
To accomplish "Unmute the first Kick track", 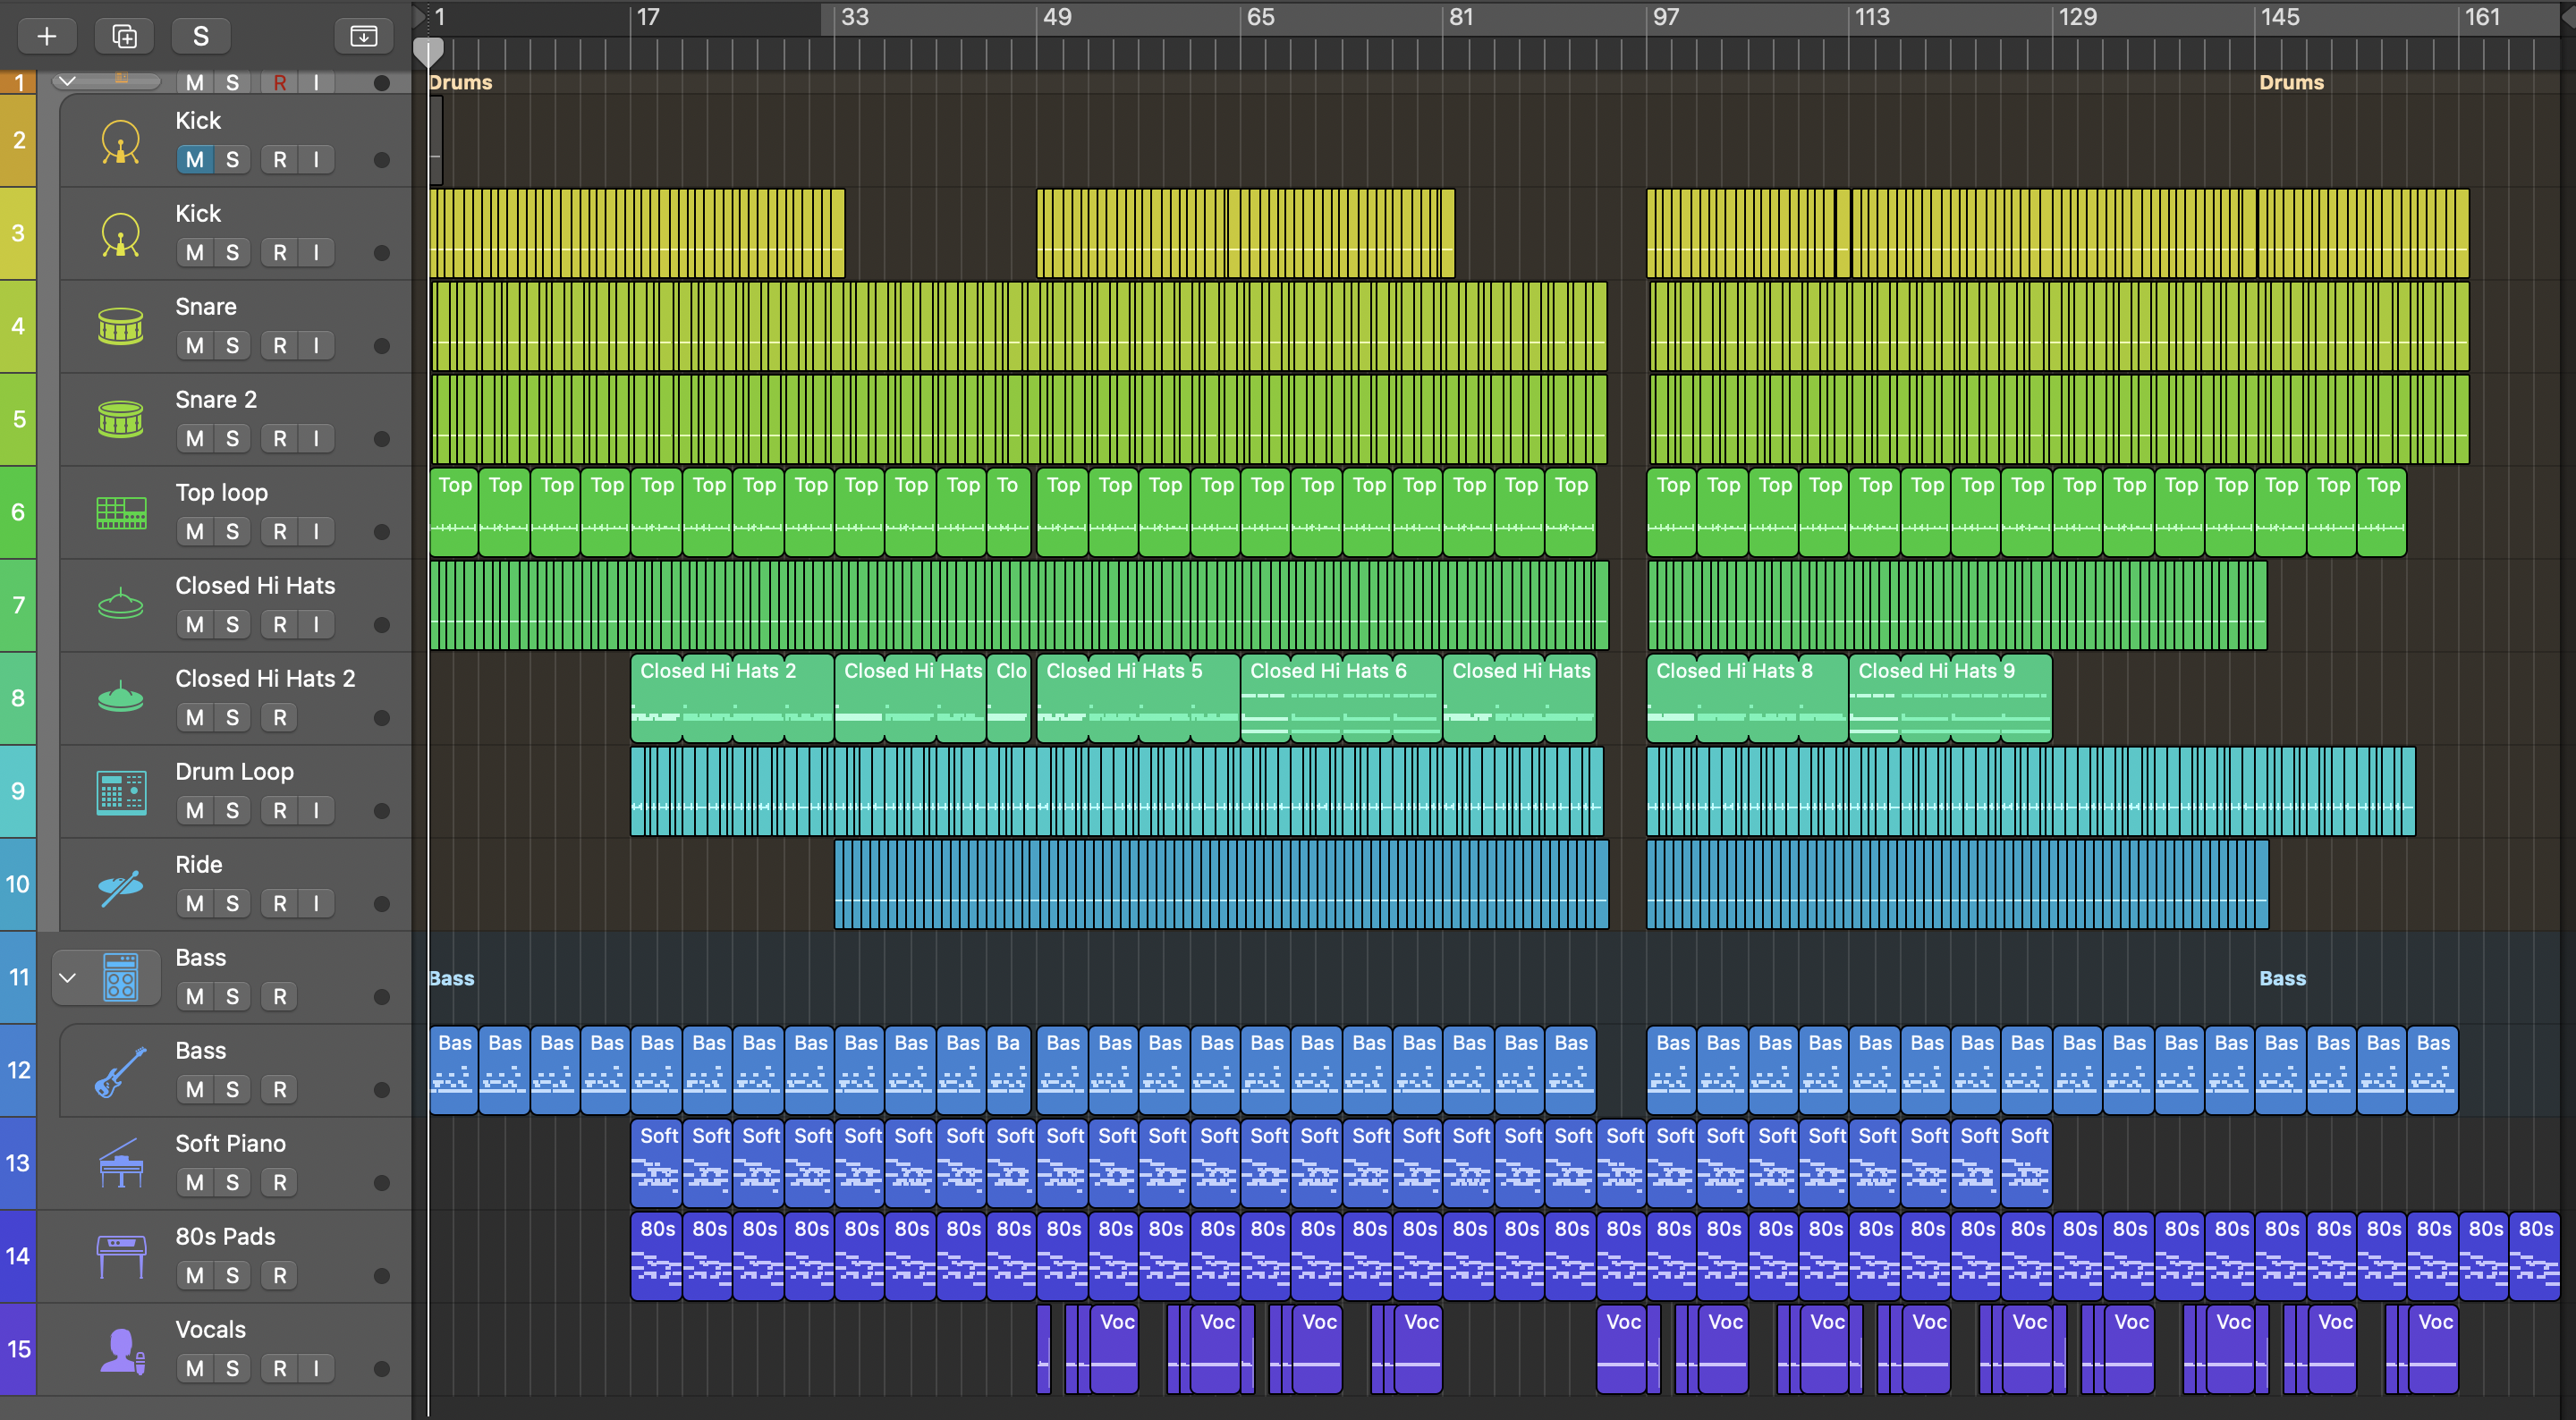I will [194, 160].
